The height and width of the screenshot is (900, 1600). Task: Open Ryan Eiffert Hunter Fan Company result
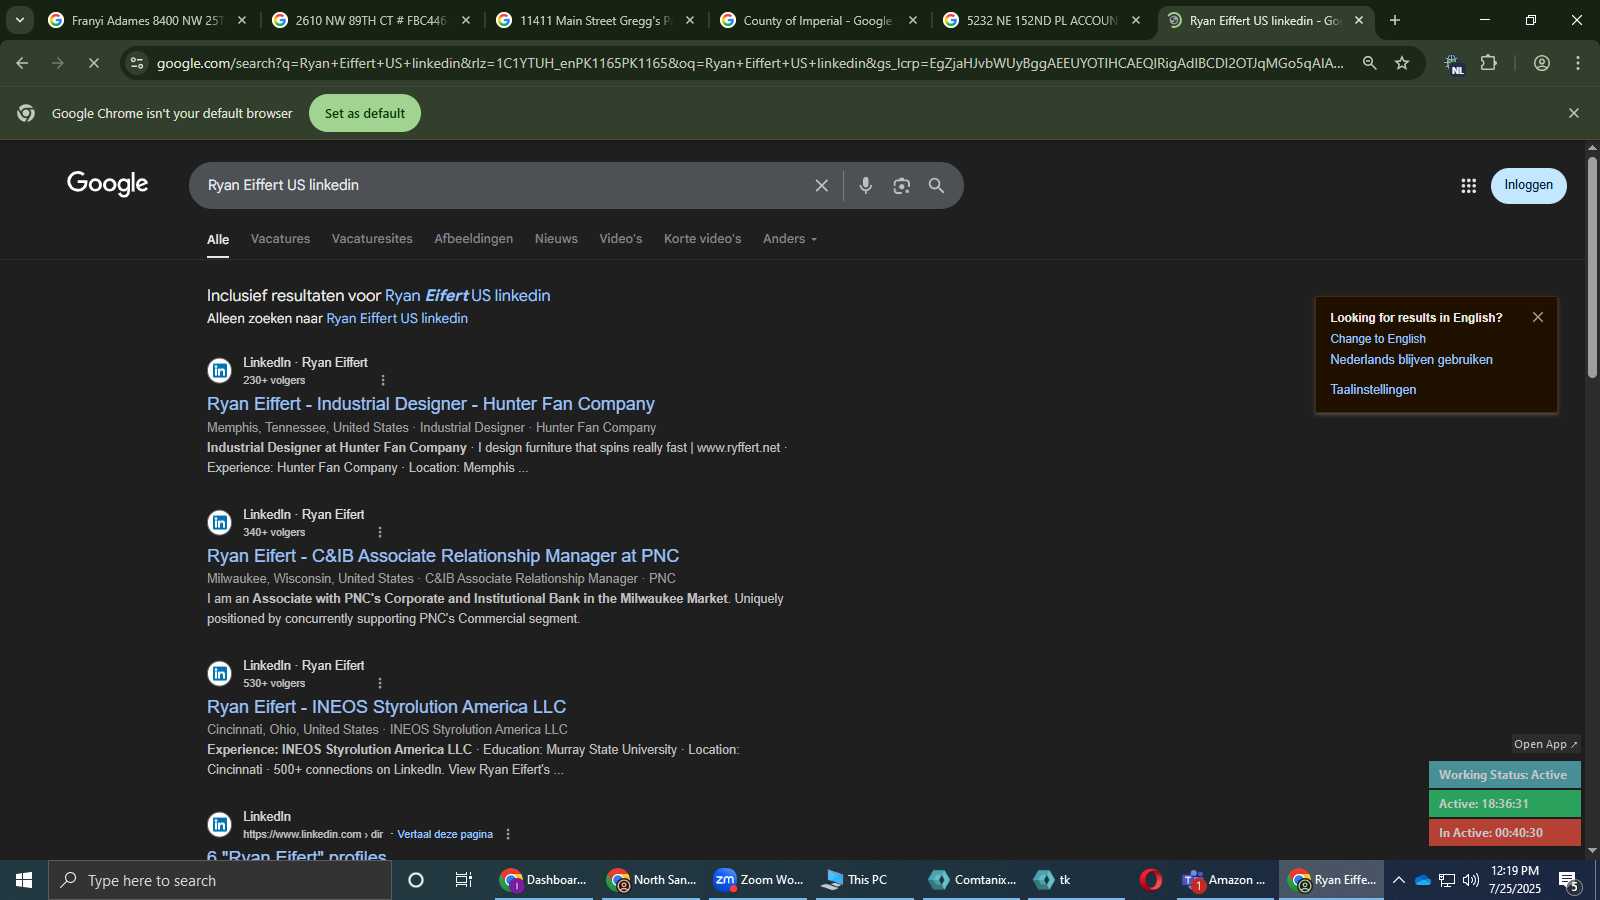click(431, 404)
